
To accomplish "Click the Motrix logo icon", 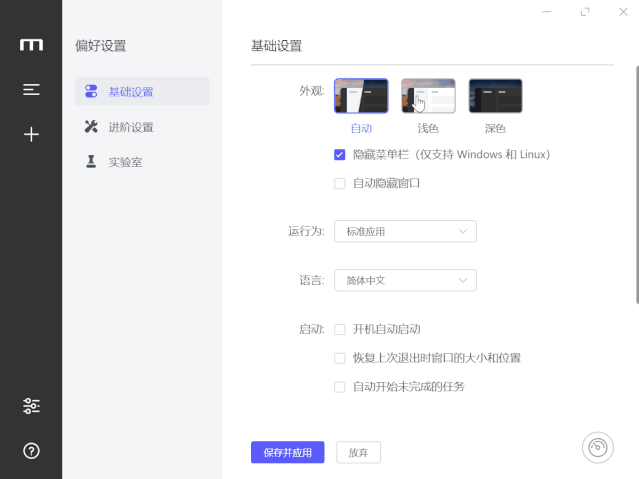I will click(31, 45).
